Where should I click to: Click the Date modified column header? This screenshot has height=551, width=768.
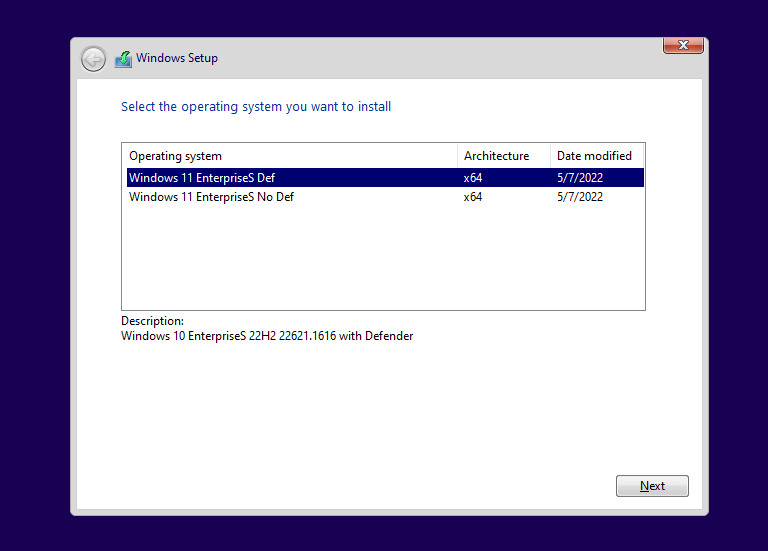click(x=597, y=156)
